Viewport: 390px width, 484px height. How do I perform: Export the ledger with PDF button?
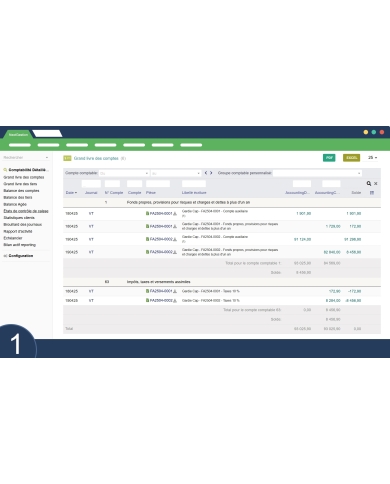point(329,158)
